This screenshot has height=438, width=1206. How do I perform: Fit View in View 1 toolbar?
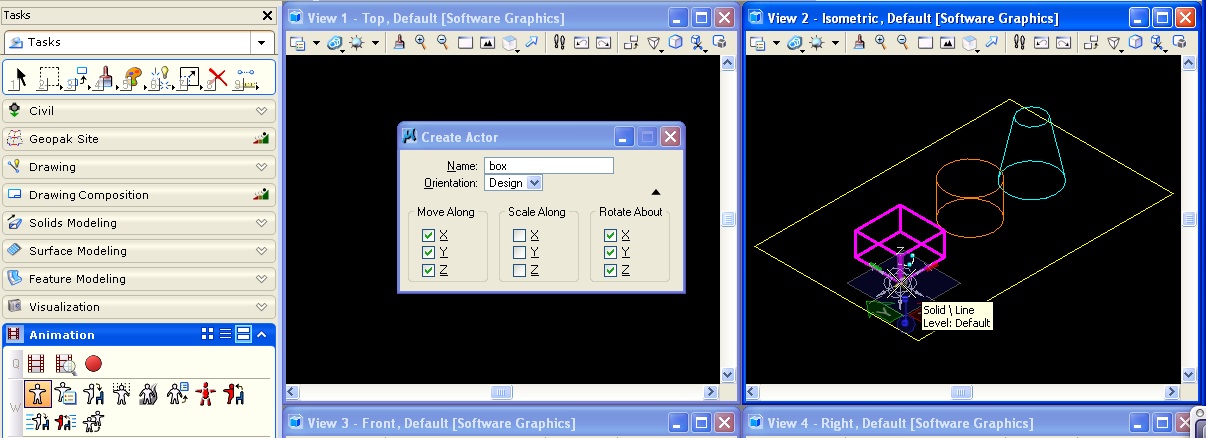pyautogui.click(x=487, y=43)
